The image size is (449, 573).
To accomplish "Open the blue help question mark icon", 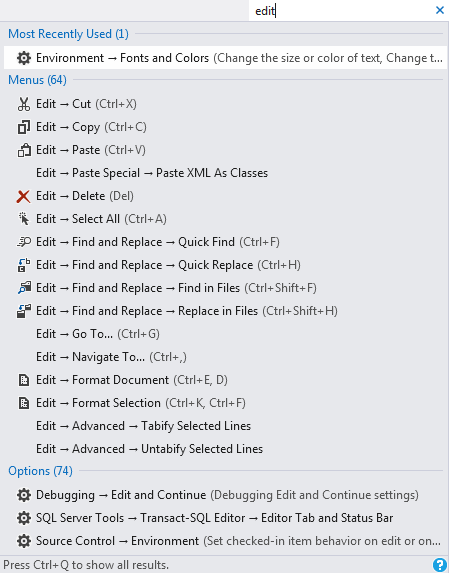I will tap(440, 565).
